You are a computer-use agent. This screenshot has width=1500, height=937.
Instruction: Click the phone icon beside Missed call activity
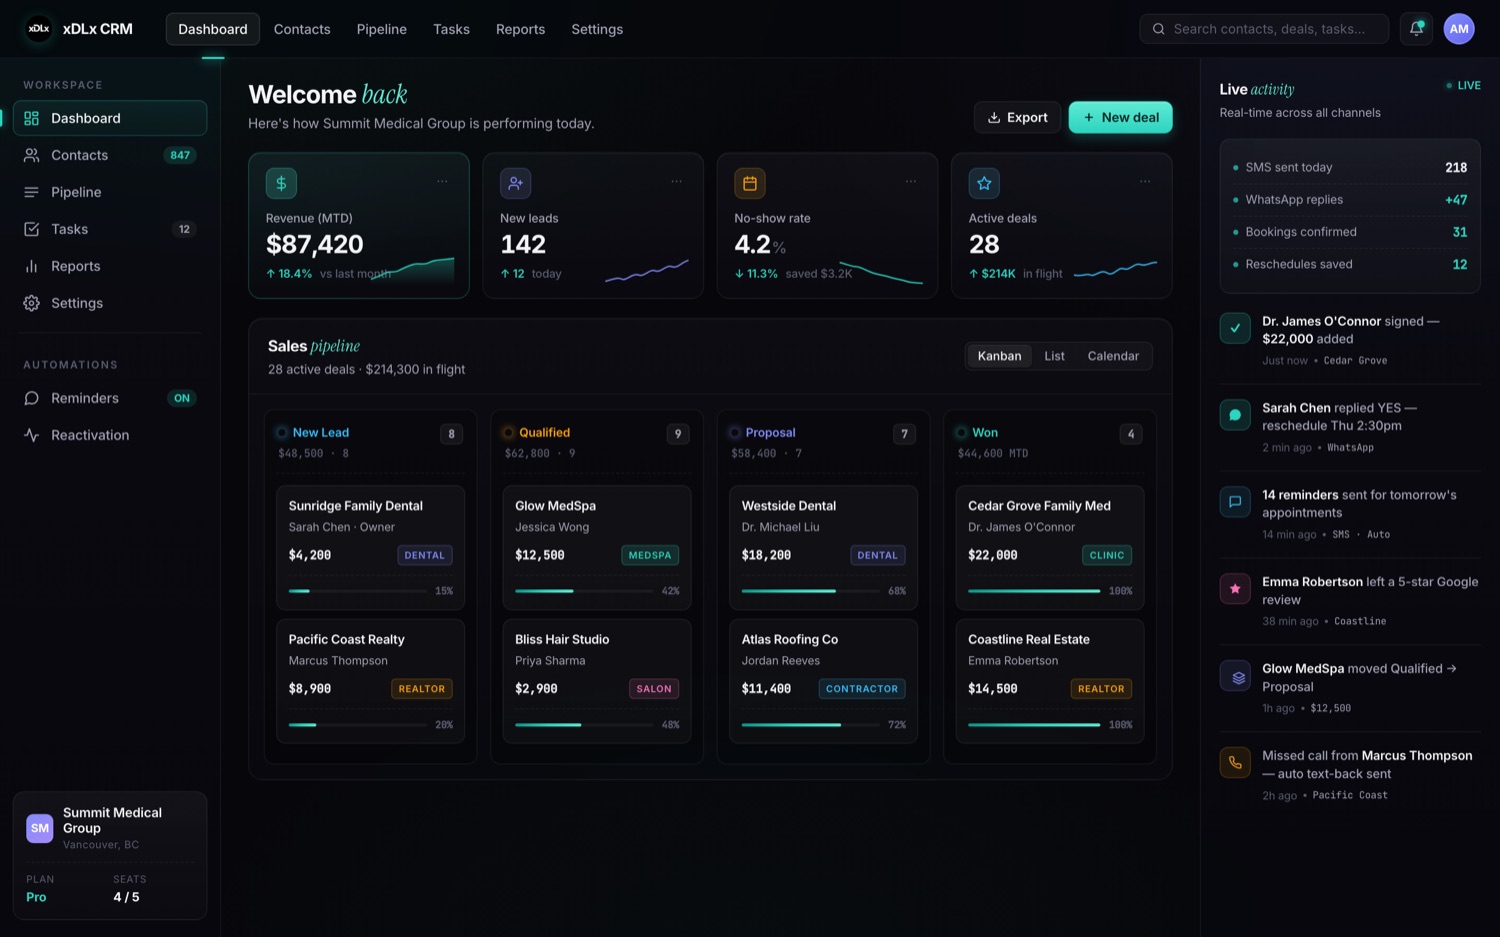point(1235,763)
